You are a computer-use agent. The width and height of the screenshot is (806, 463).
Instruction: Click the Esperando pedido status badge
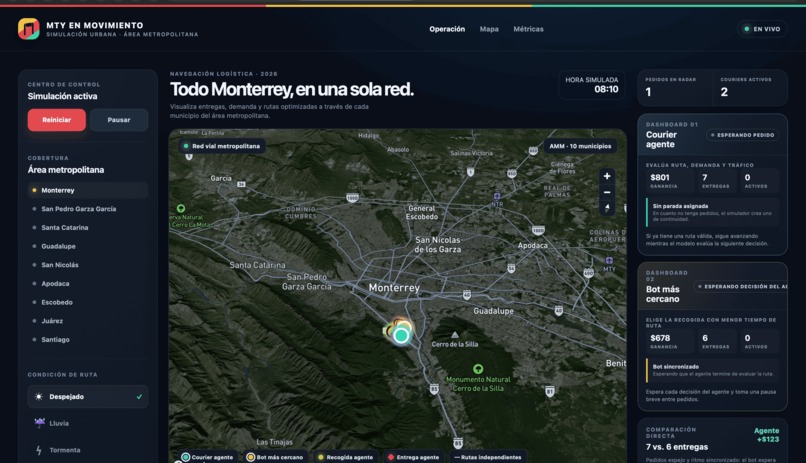click(742, 135)
